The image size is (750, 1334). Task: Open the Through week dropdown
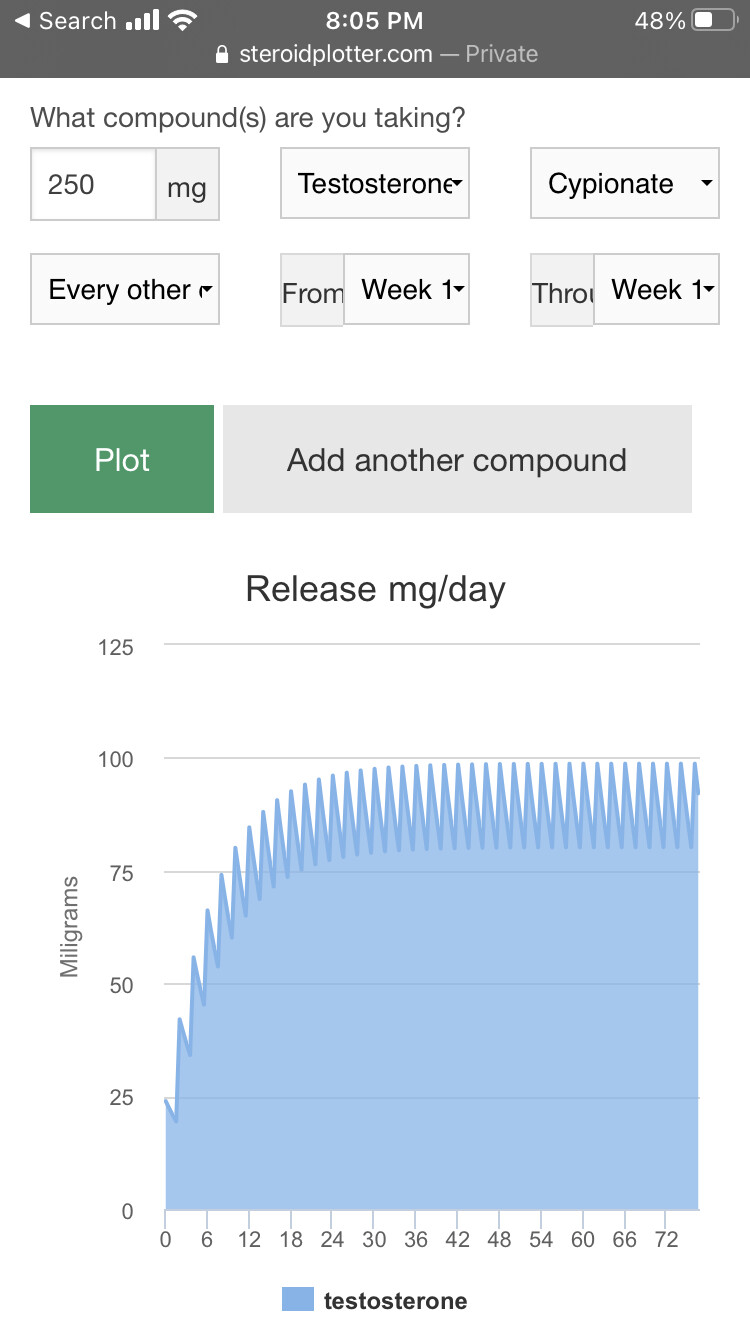point(656,290)
